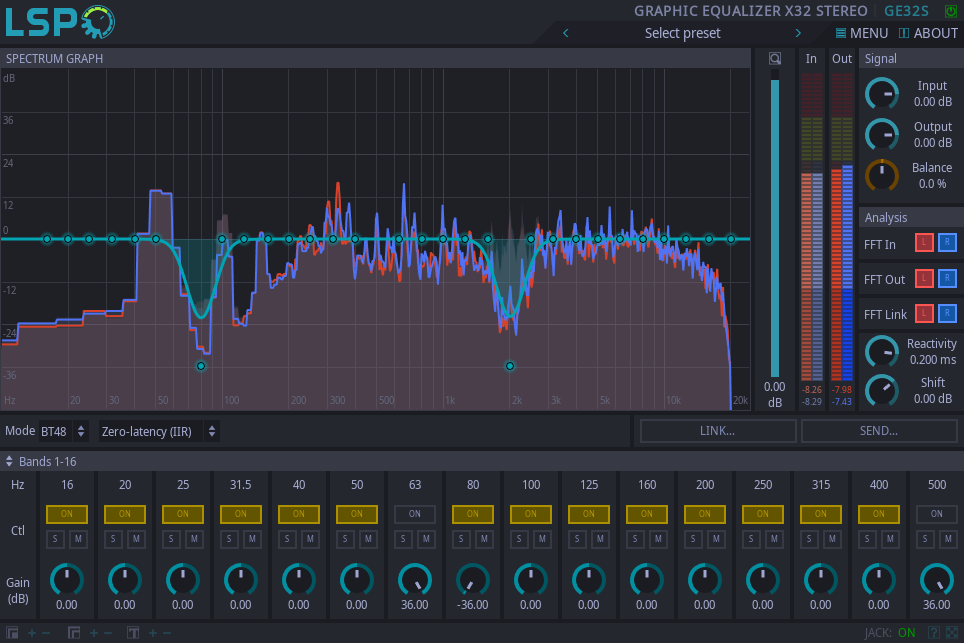Click the LINK... button
This screenshot has width=964, height=643.
(718, 431)
